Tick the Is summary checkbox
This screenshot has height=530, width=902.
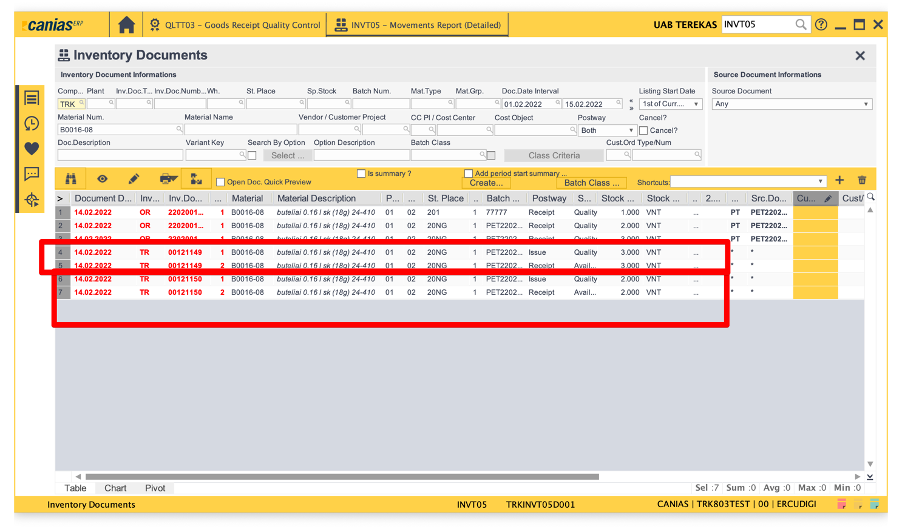362,173
